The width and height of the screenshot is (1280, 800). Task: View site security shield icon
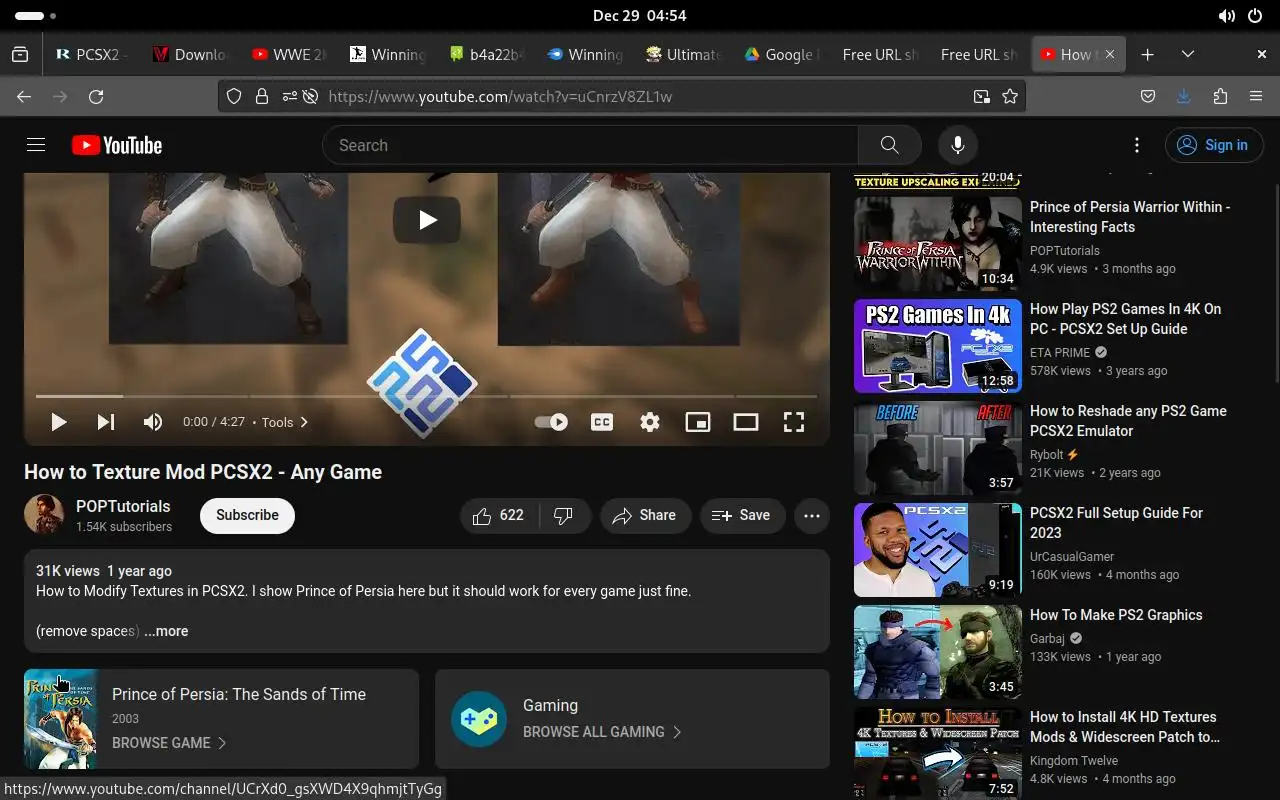[x=233, y=97]
